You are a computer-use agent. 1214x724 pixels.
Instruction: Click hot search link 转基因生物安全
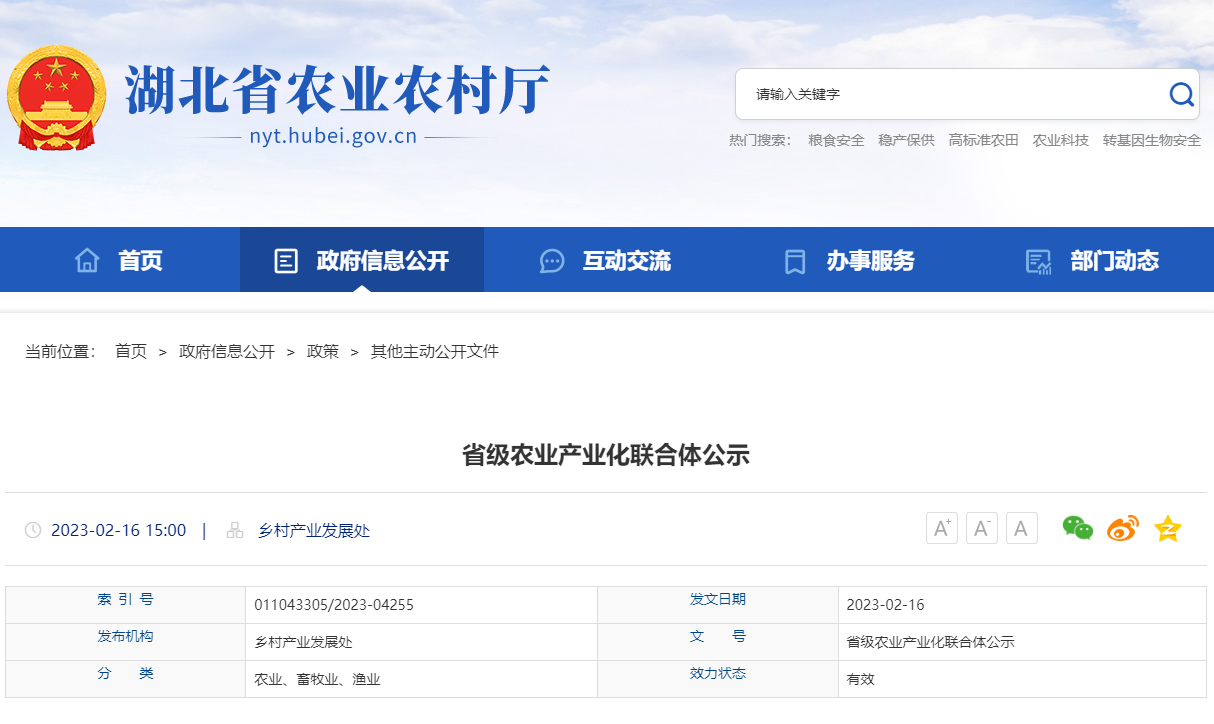(1151, 140)
